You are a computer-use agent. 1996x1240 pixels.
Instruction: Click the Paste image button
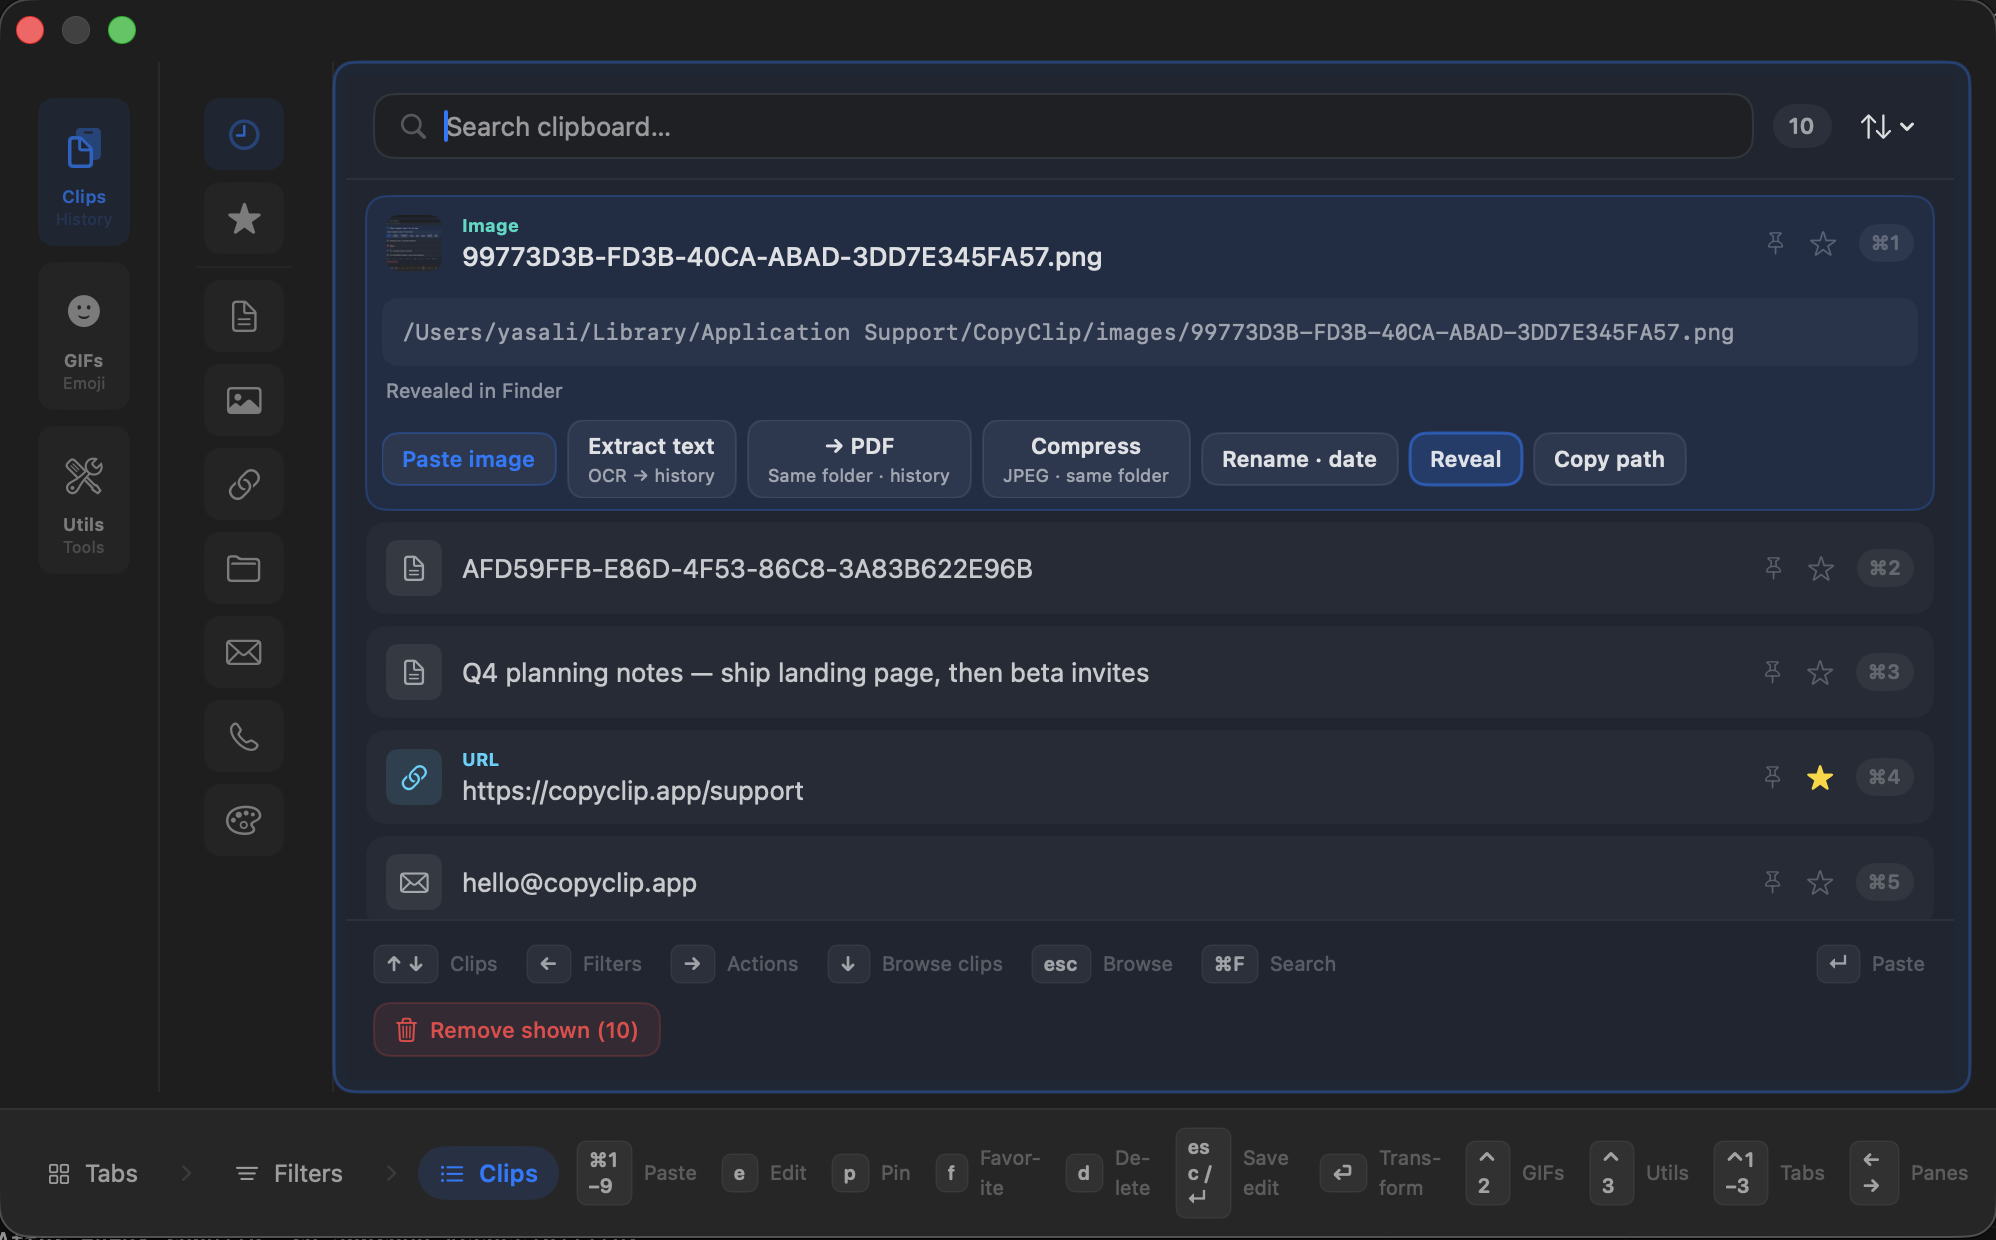[468, 459]
